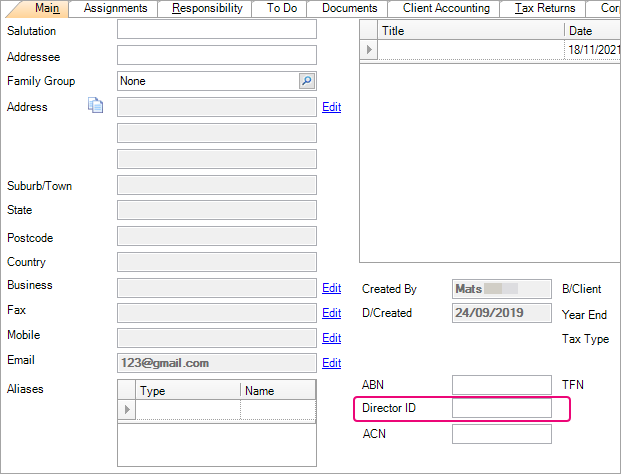Screen dimensions: 621x474
Task: Select the row arrow in Aliases grid
Action: coord(127,409)
